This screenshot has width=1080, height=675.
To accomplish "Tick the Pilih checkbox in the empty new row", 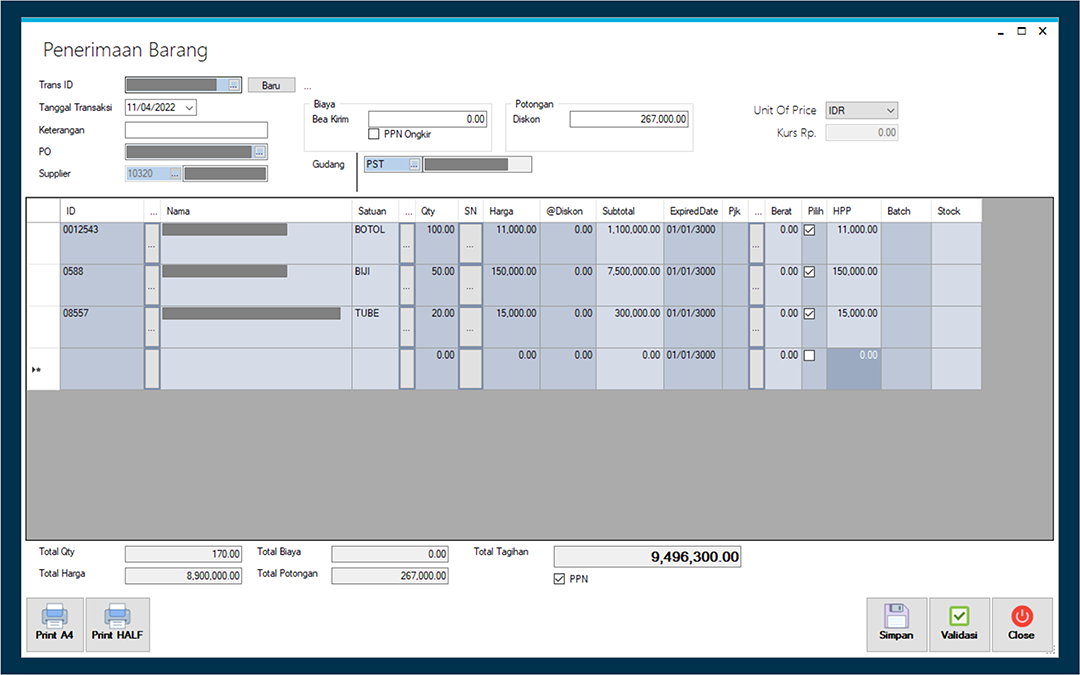I will point(810,355).
